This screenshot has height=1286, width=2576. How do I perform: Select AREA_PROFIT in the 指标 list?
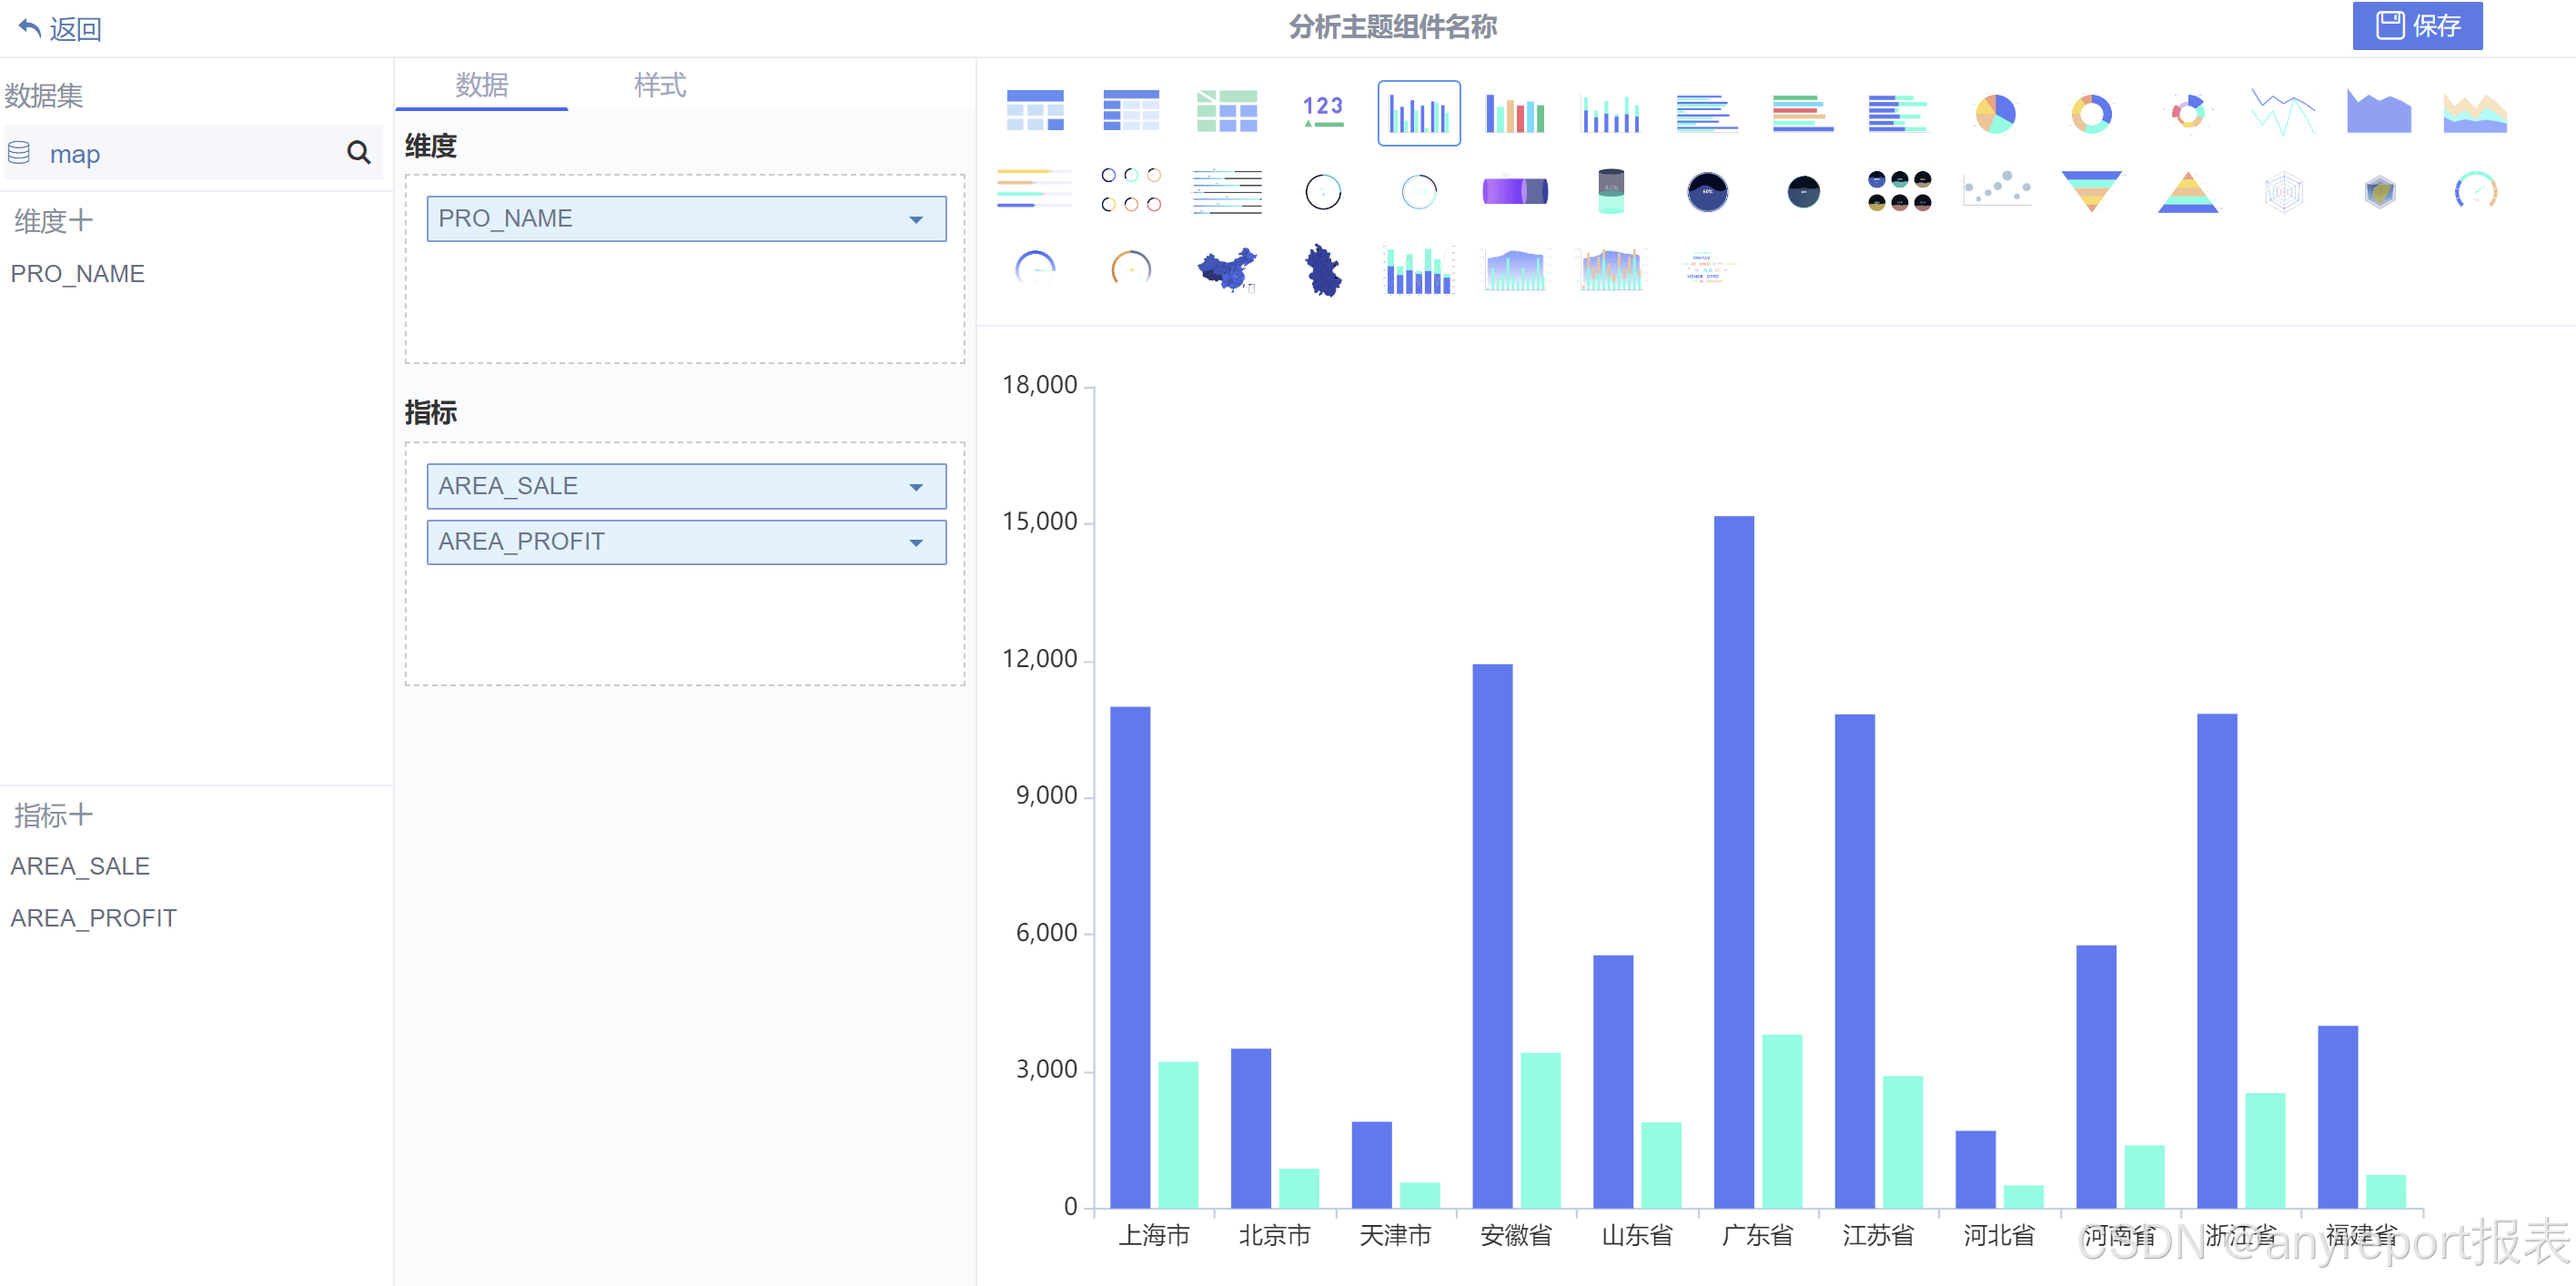(x=93, y=917)
